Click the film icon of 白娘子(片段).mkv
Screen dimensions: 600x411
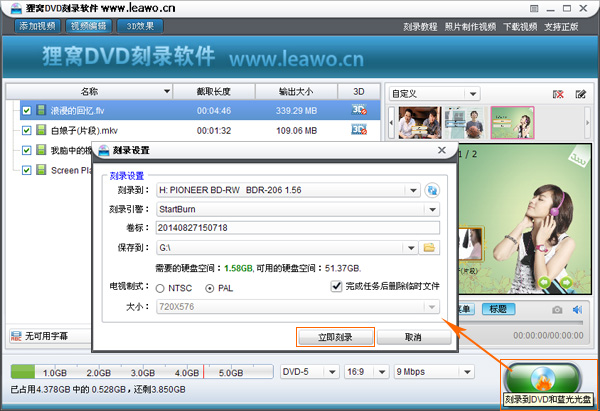coord(41,130)
